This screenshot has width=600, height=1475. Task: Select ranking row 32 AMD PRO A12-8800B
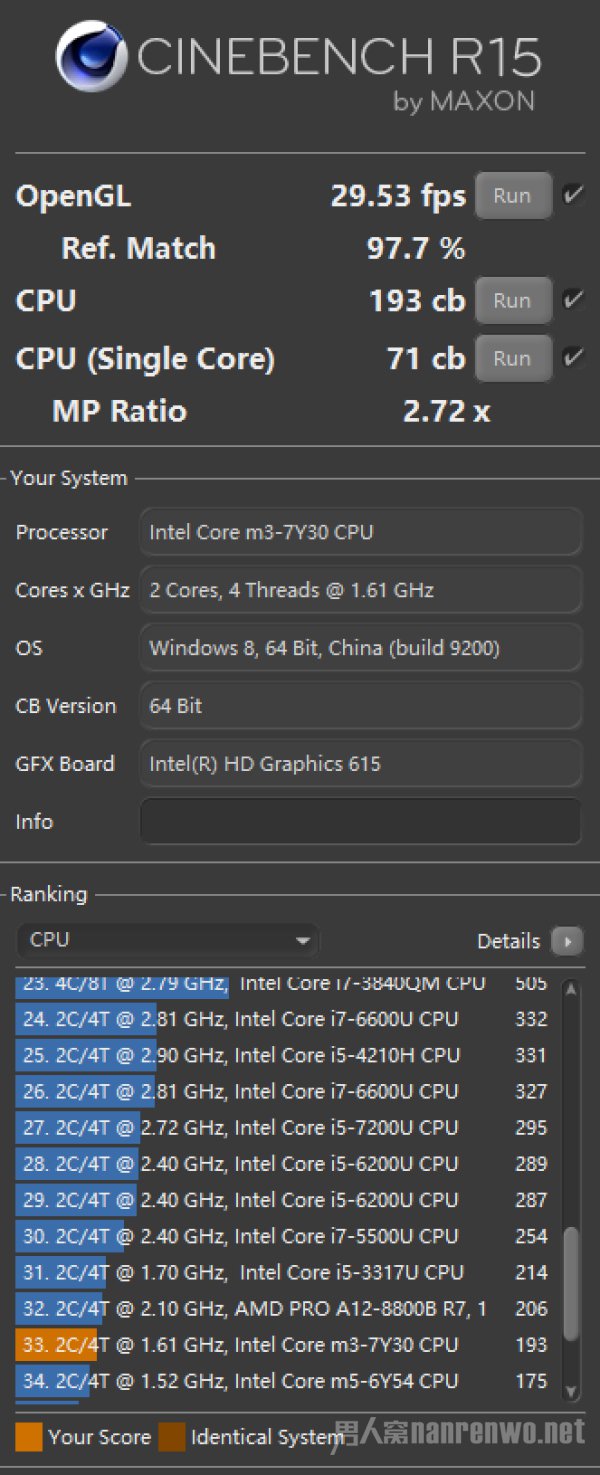[x=285, y=1308]
